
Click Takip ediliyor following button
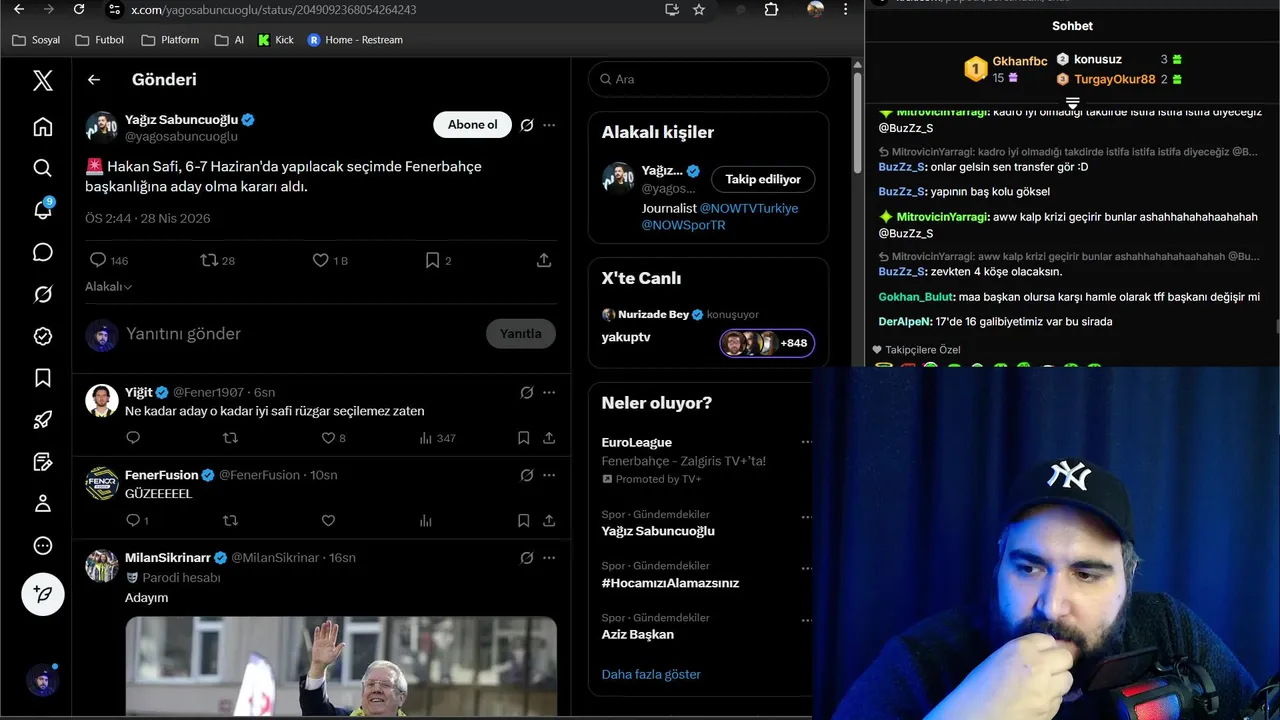(763, 179)
